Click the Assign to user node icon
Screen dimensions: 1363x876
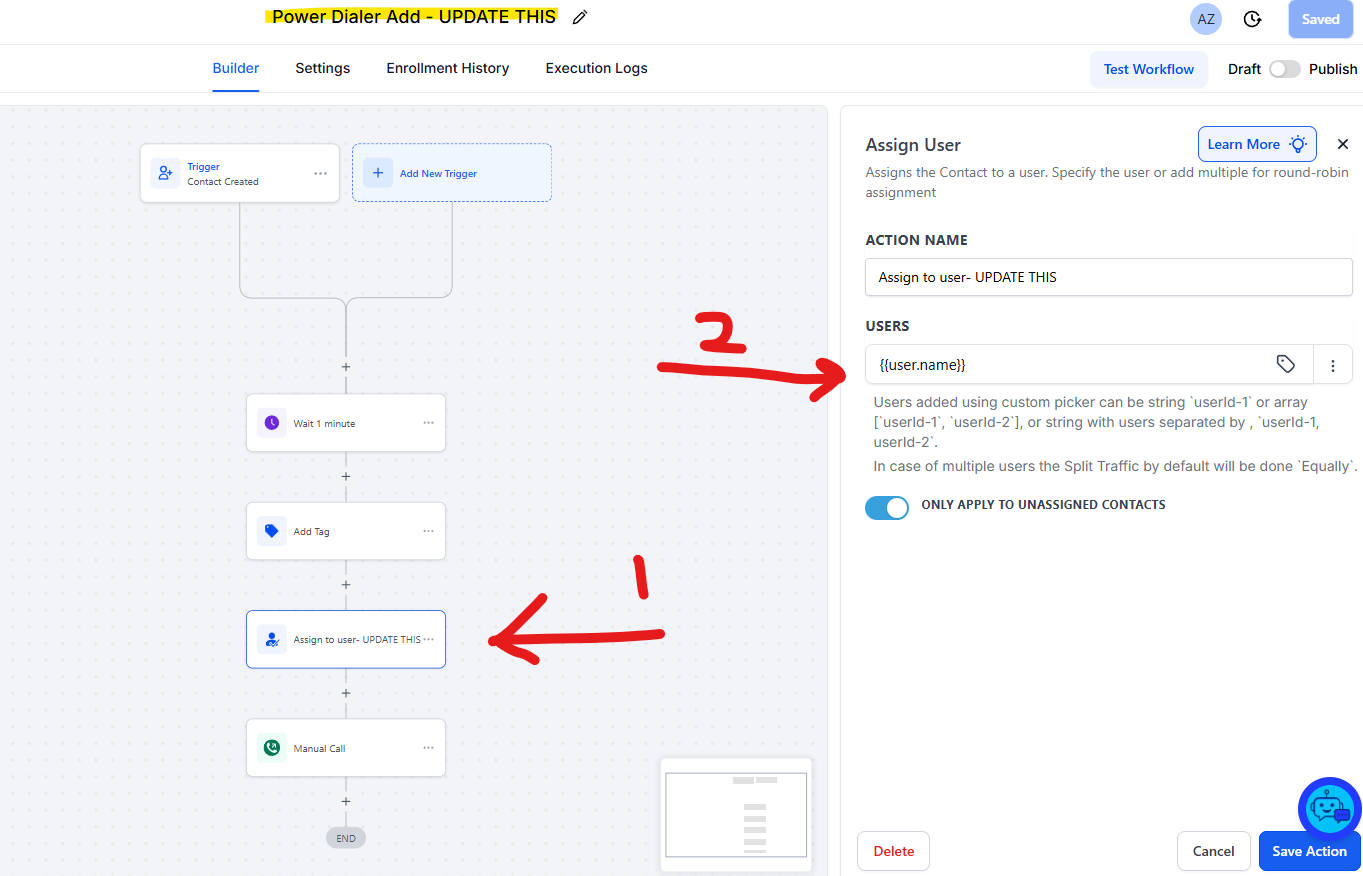tap(272, 639)
